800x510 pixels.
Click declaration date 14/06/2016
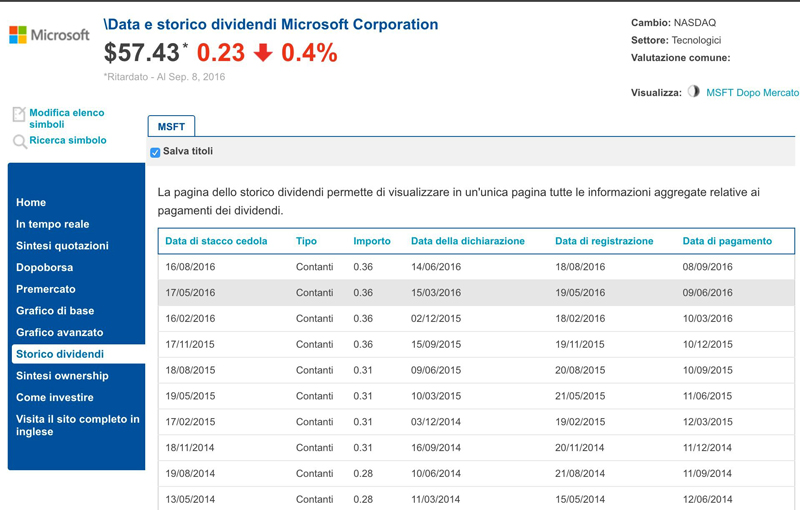[436, 267]
